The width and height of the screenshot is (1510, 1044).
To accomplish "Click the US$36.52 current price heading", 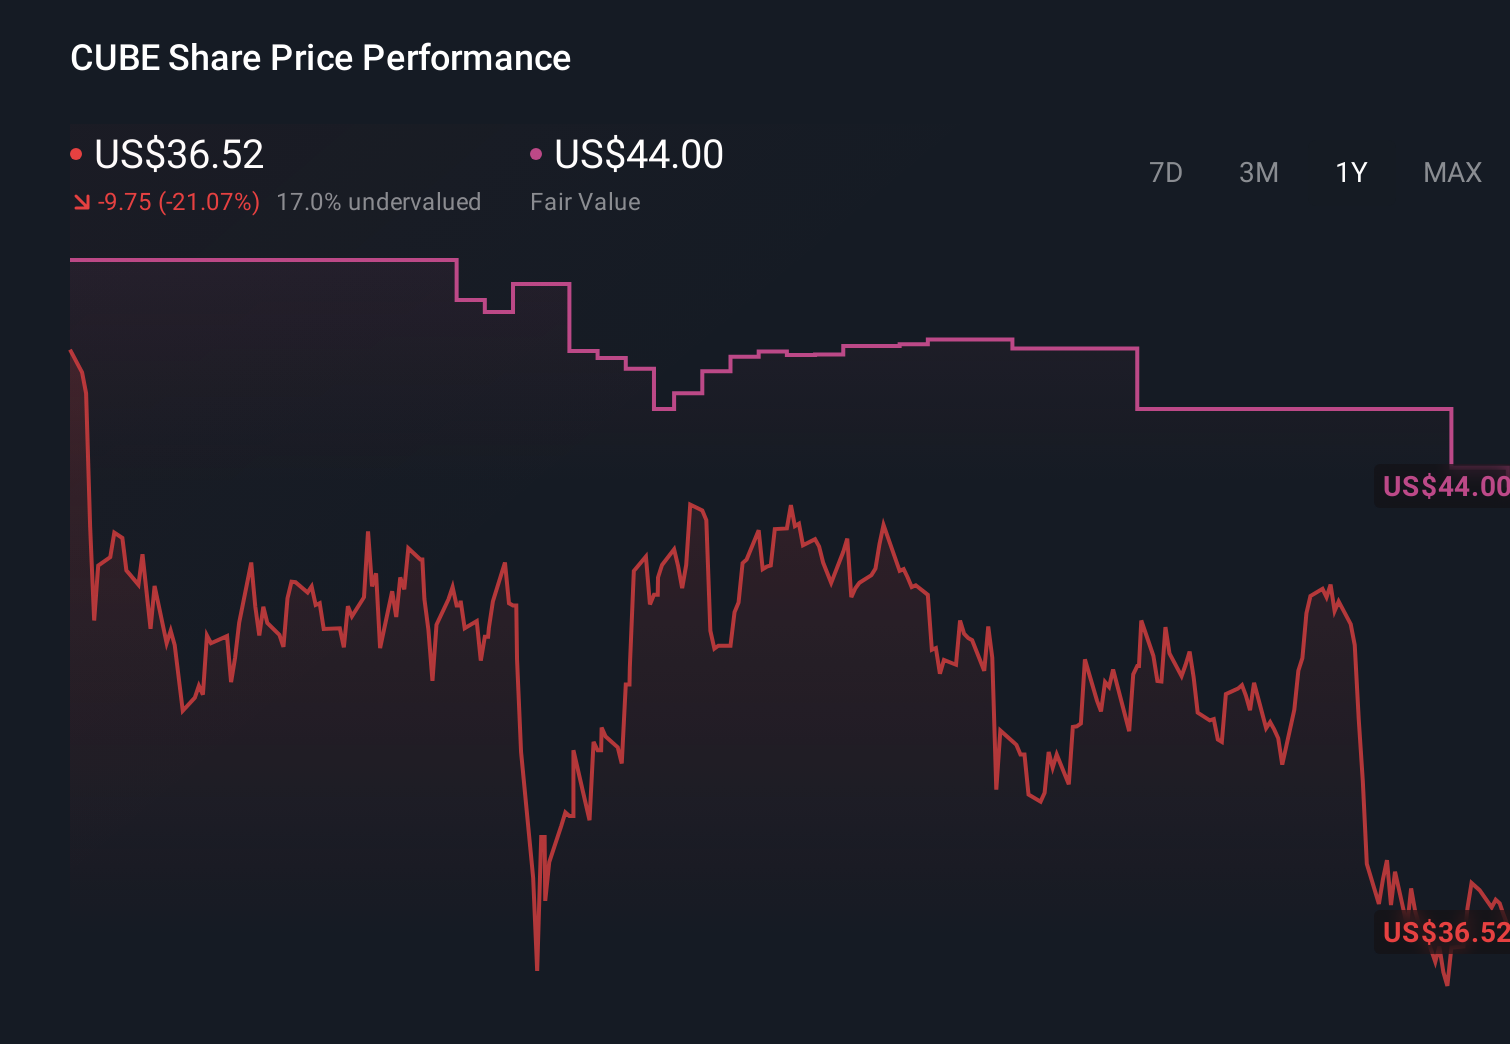I will click(178, 154).
